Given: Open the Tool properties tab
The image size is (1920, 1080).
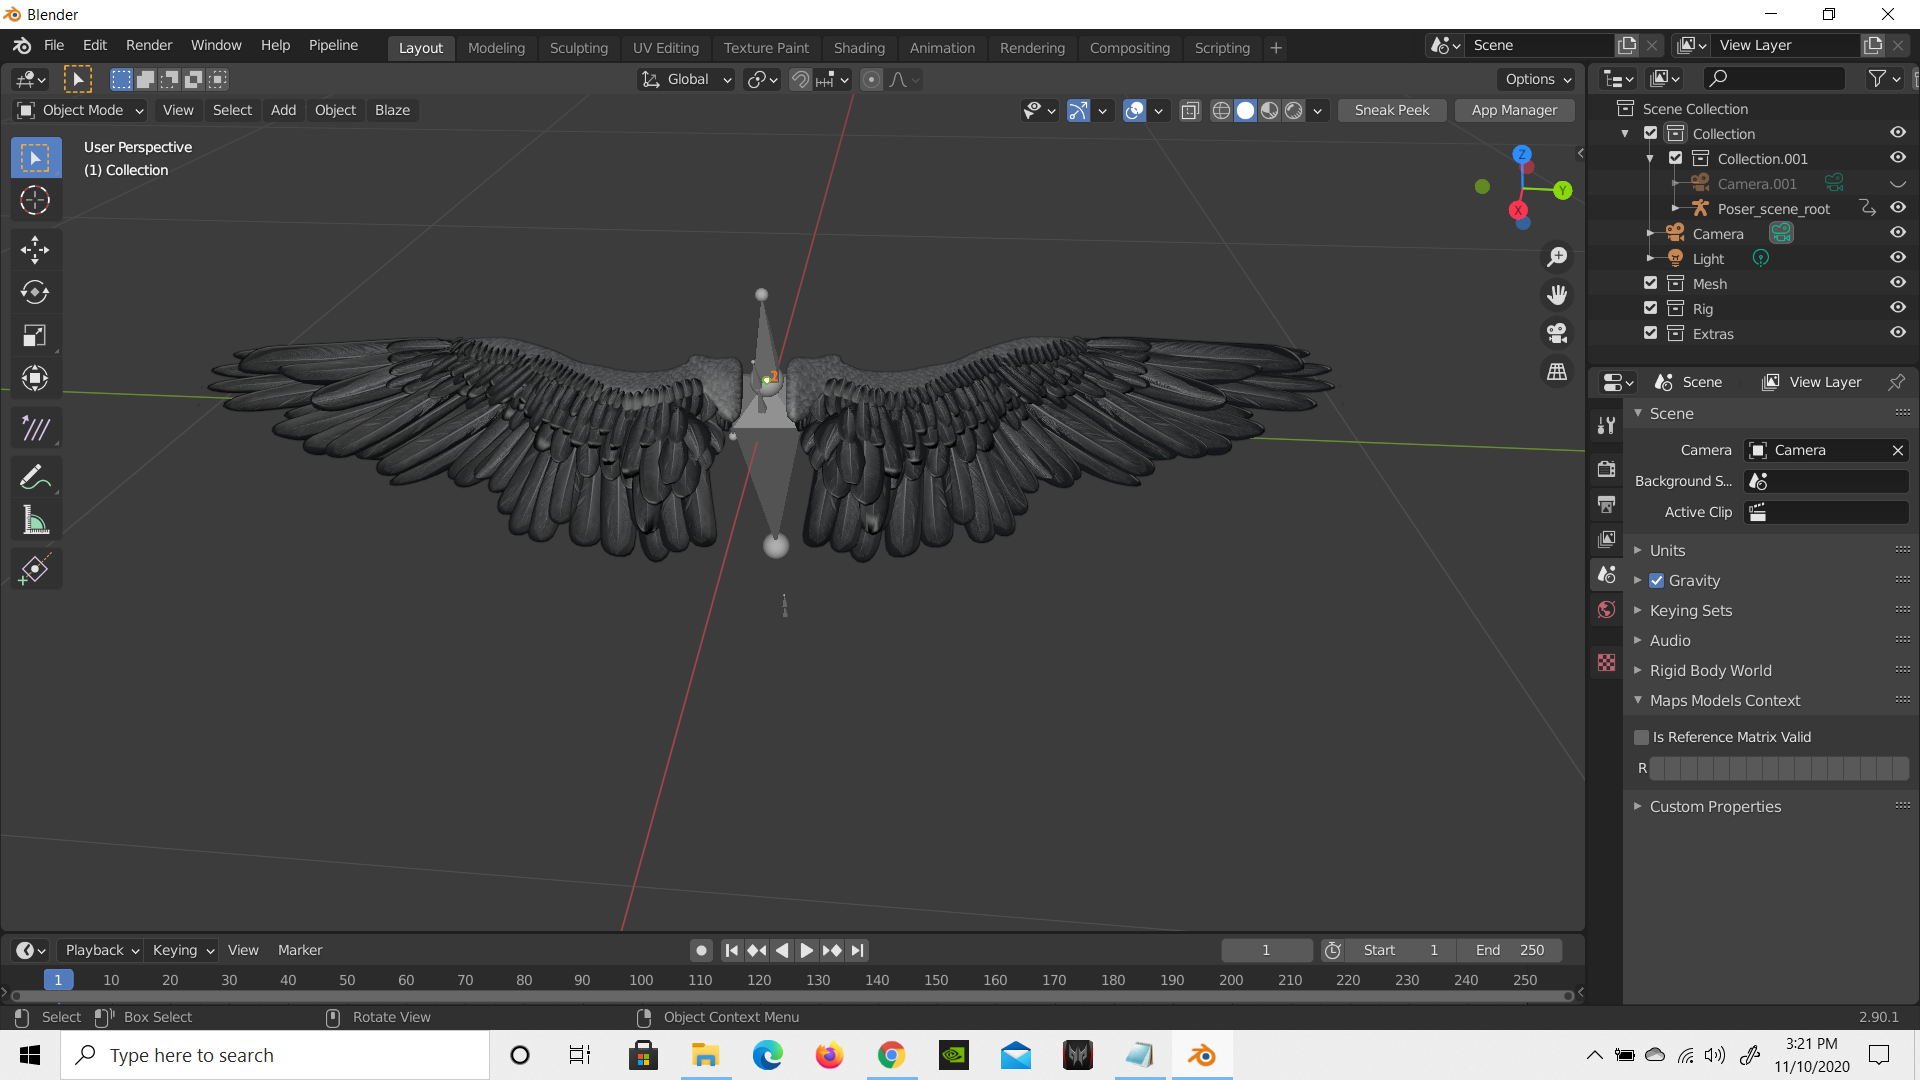Looking at the screenshot, I should pos(1606,426).
